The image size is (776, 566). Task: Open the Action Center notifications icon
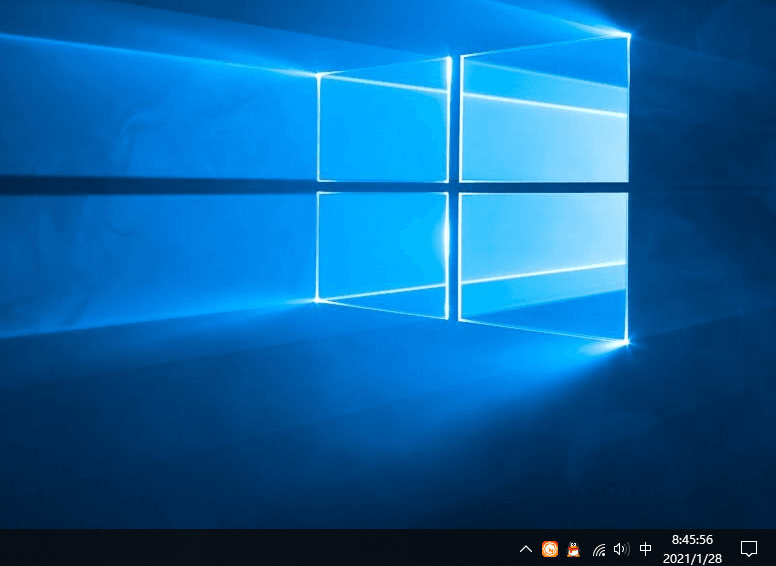[x=748, y=548]
